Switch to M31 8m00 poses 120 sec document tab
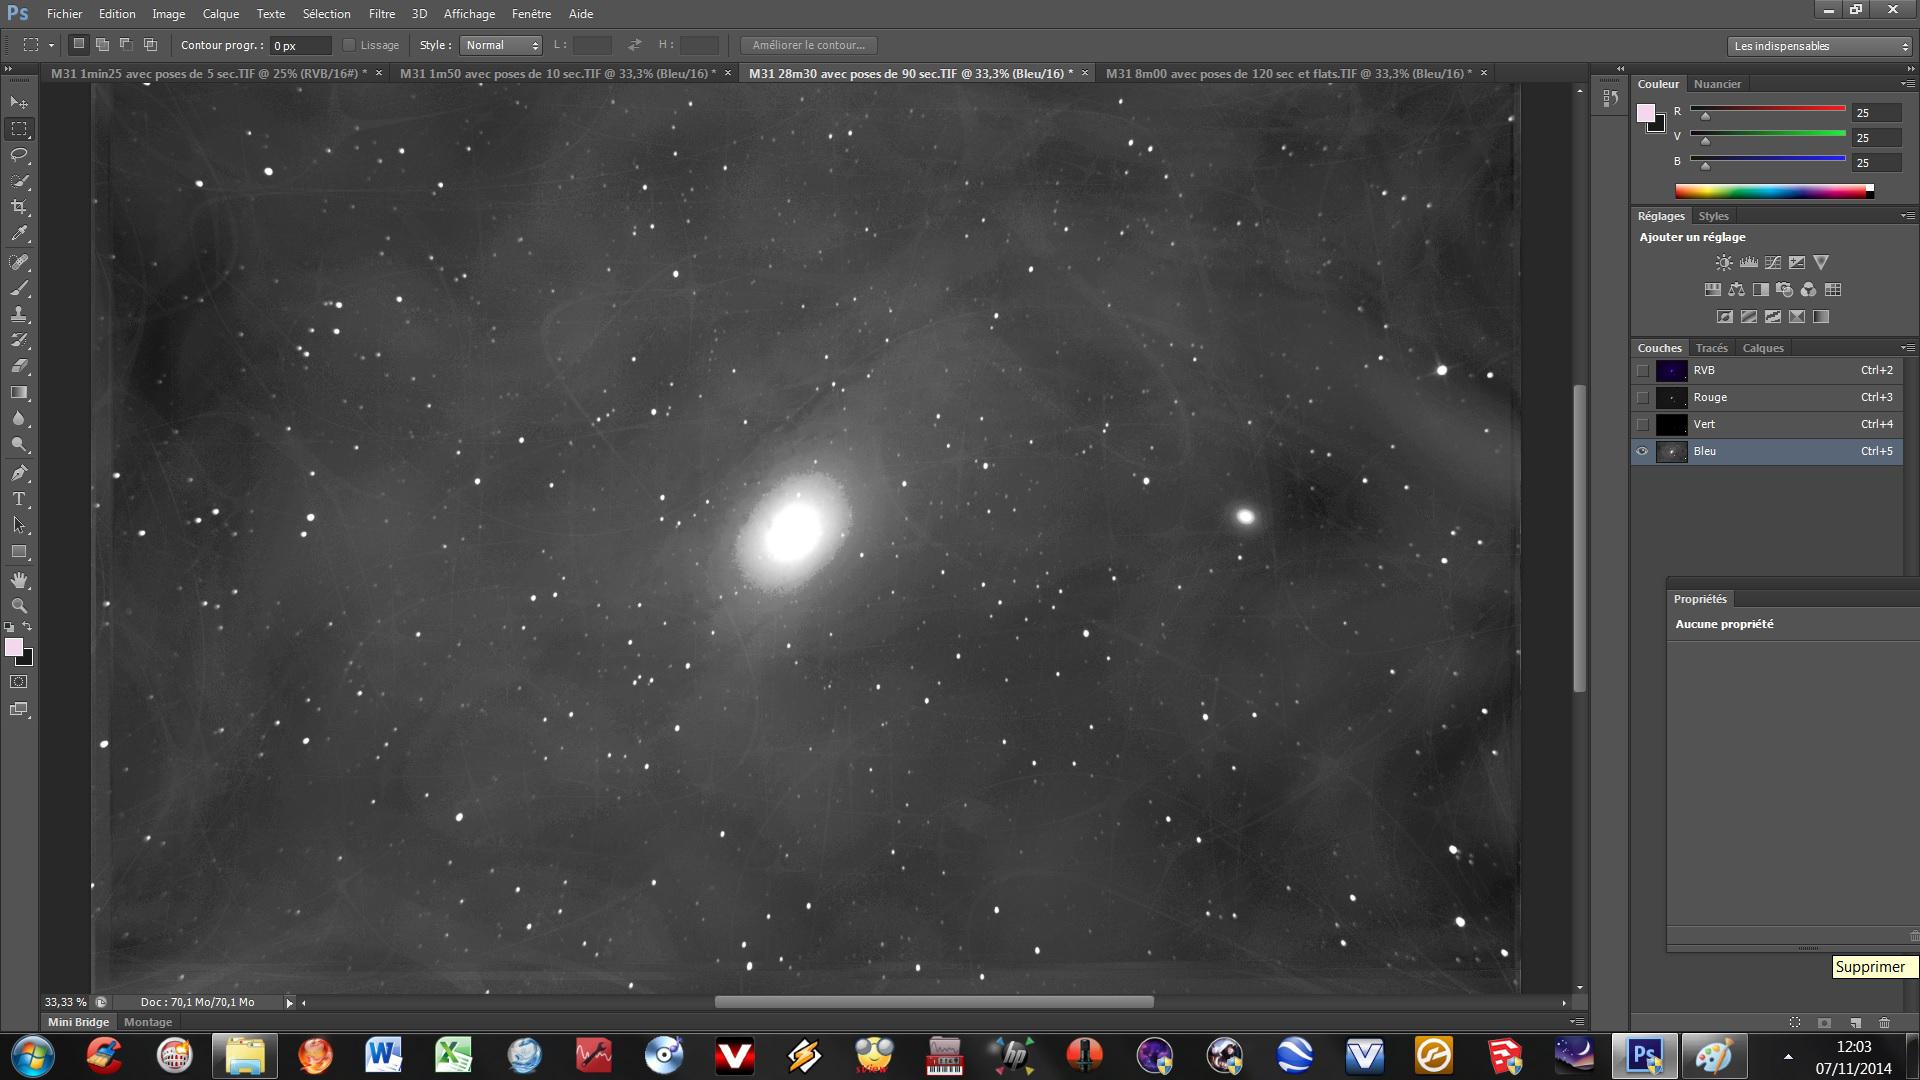The height and width of the screenshot is (1080, 1920). (1288, 73)
